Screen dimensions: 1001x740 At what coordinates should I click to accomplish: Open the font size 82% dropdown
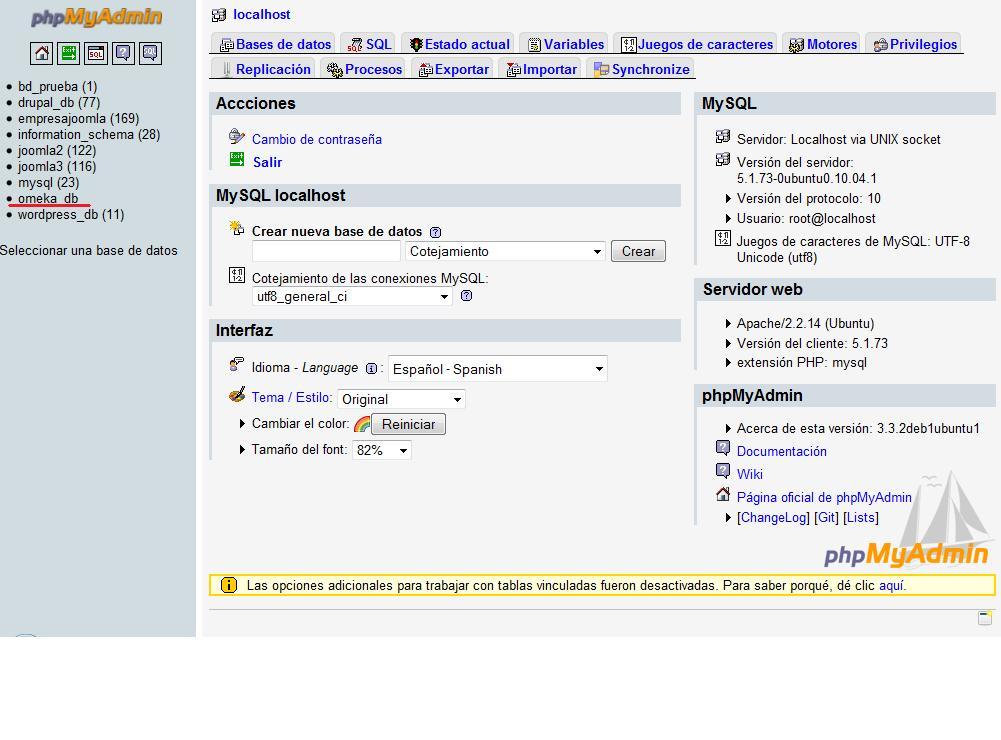click(x=382, y=450)
